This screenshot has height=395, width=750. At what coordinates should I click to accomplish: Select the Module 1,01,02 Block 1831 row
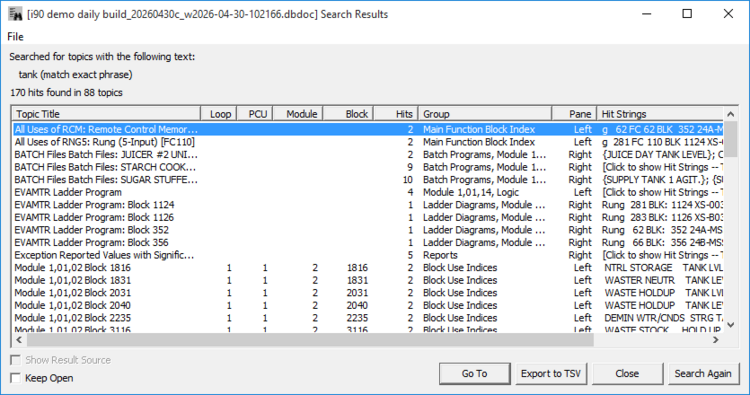pos(368,280)
